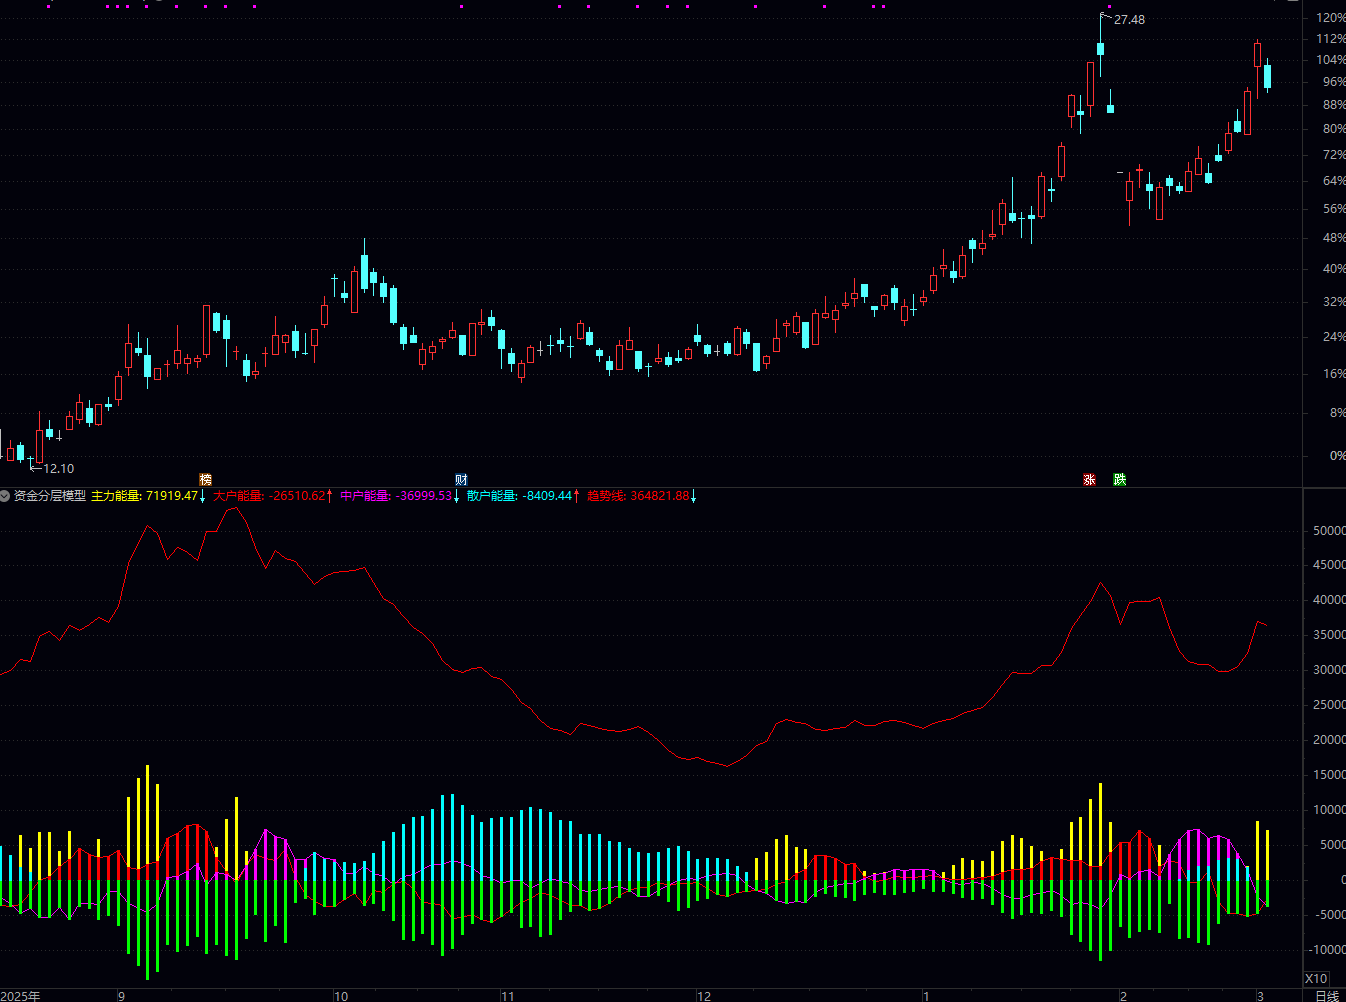Click the 财 marker icon under candles

coord(461,480)
